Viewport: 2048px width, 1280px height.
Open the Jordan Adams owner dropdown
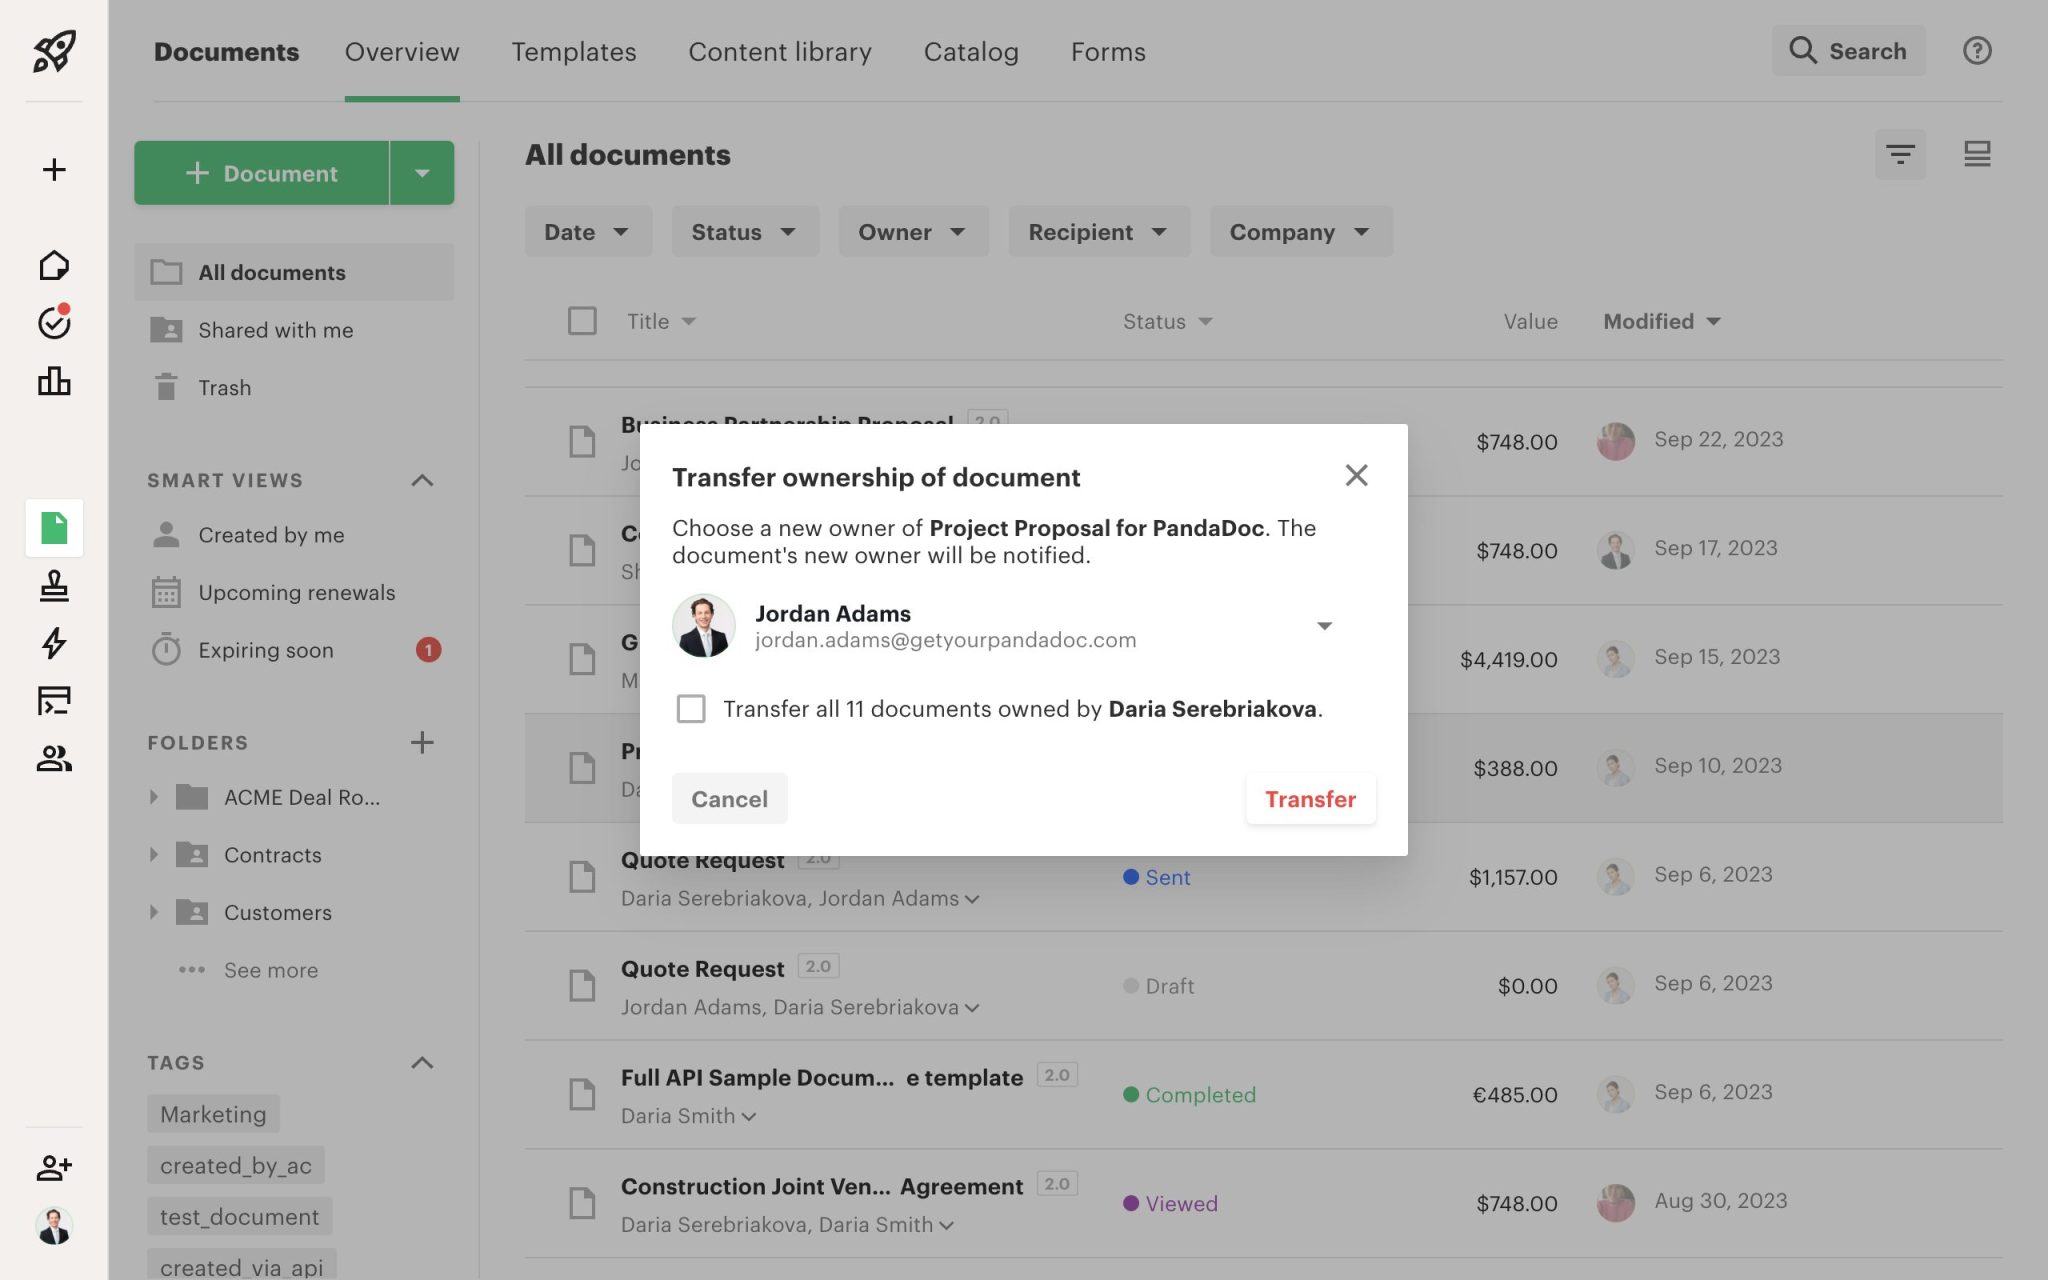pos(1323,626)
